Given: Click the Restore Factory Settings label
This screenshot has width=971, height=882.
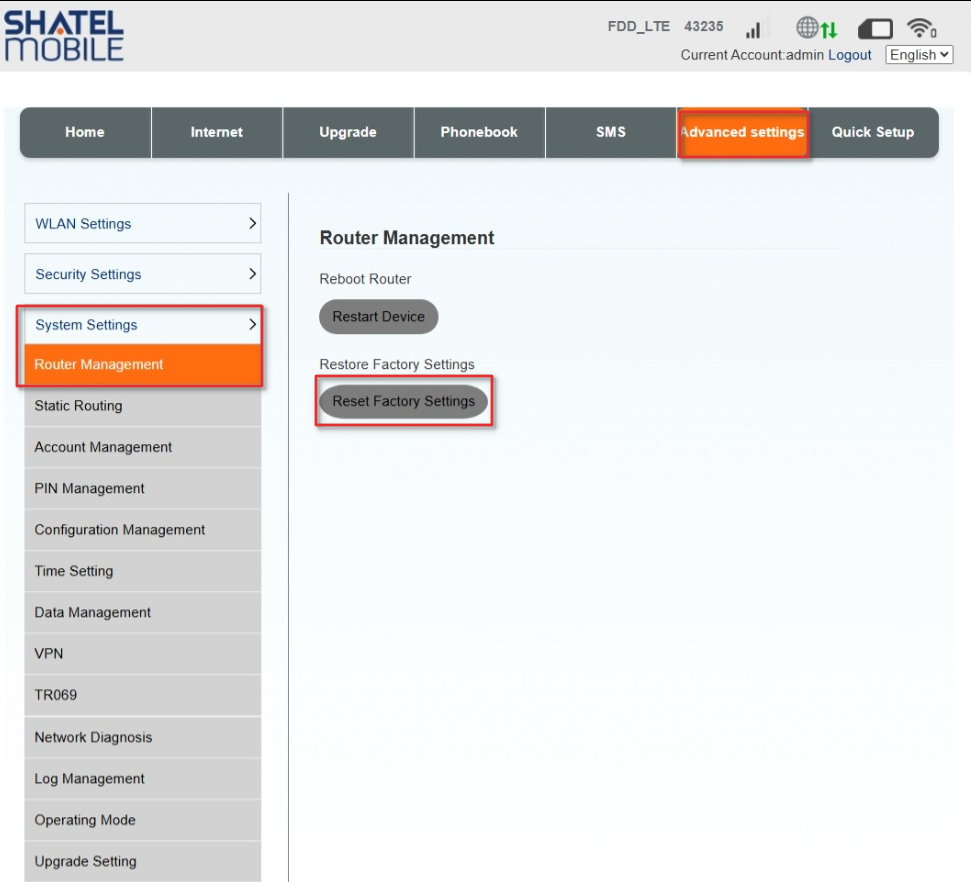Looking at the screenshot, I should (x=397, y=364).
